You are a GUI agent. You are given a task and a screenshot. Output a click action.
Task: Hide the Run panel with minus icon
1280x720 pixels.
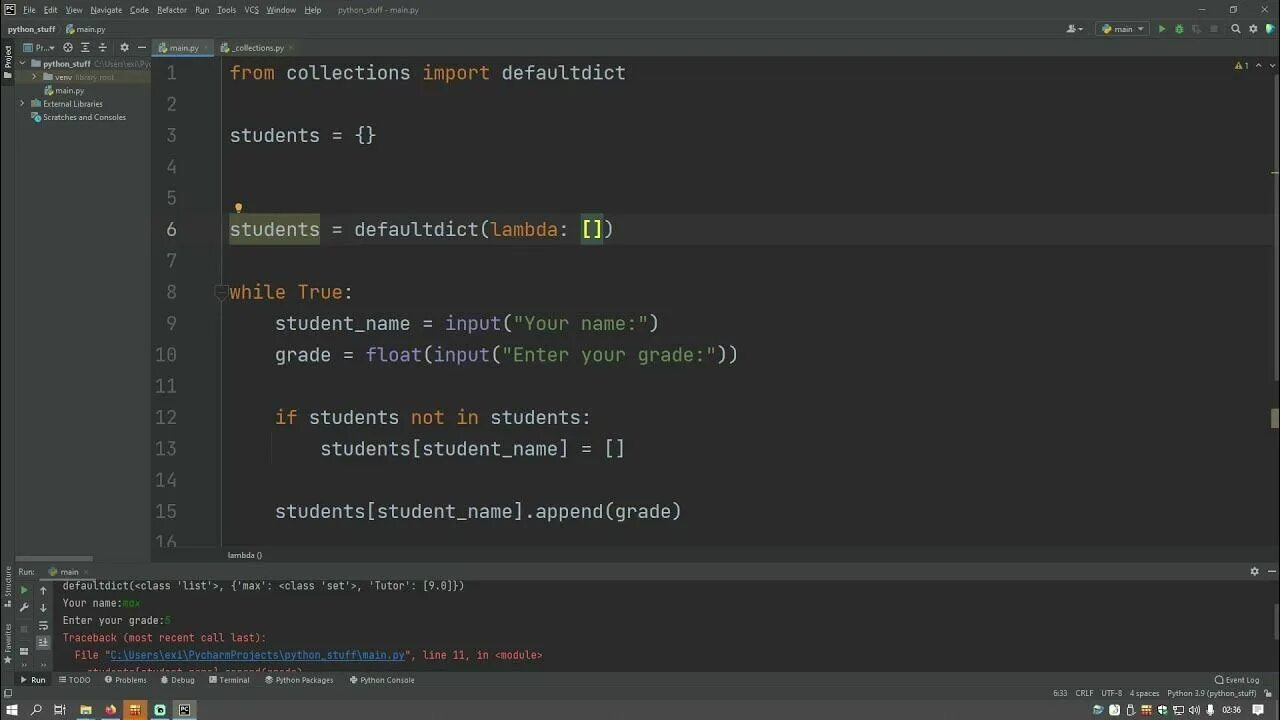click(1270, 571)
